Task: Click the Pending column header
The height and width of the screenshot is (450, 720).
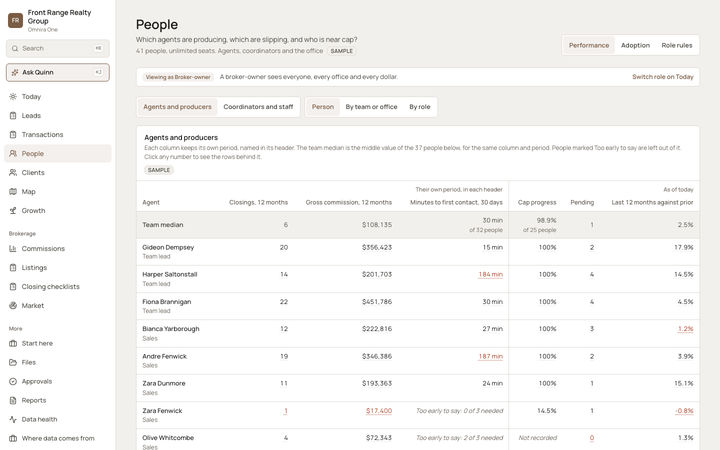Action: pos(582,202)
